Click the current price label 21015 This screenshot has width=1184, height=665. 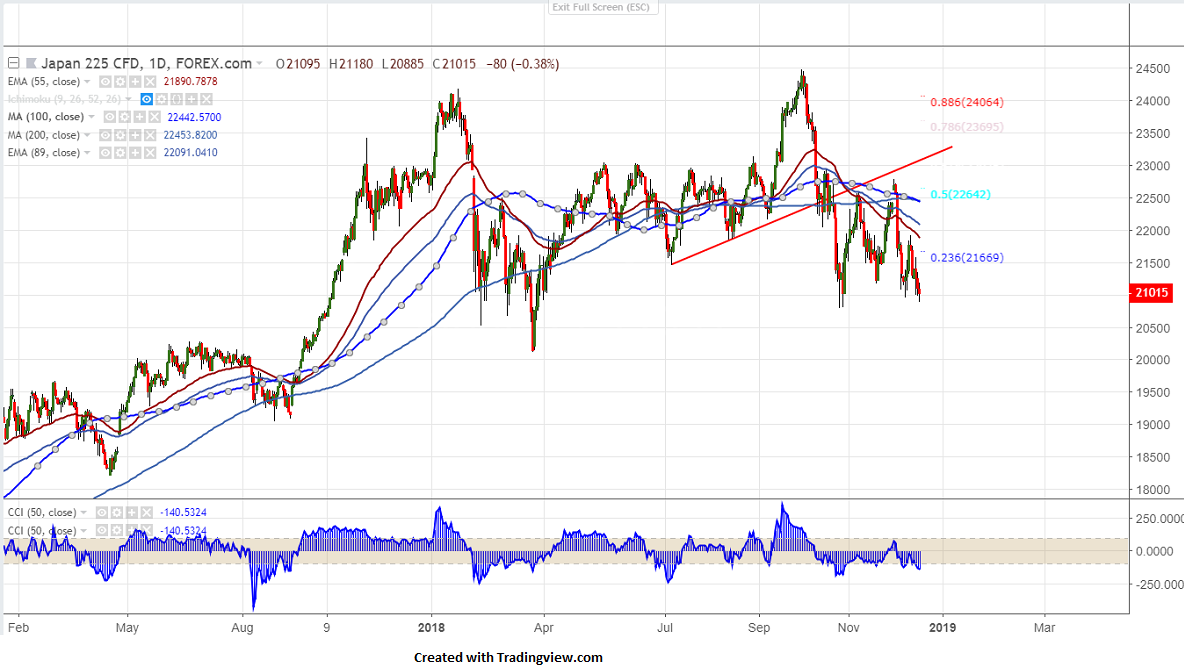1151,293
